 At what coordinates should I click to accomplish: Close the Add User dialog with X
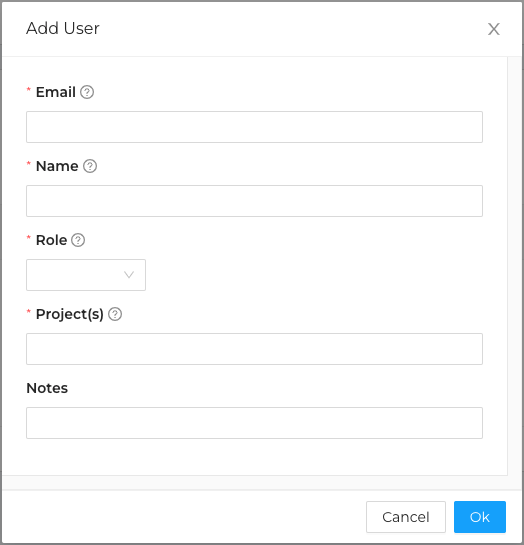[x=494, y=29]
